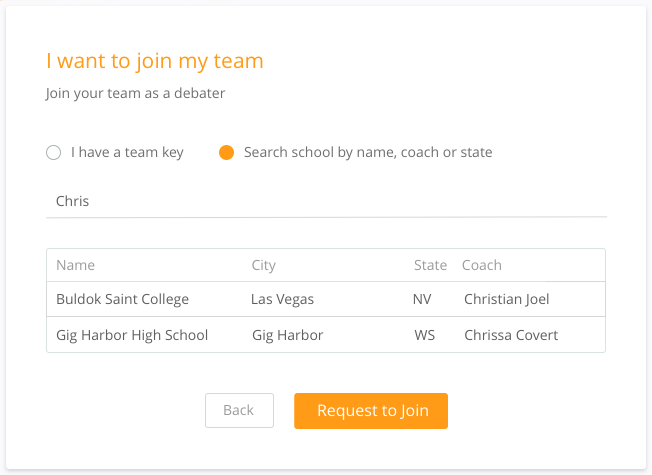Image resolution: width=652 pixels, height=475 pixels.
Task: Click coach Chrissa Covert in results
Action: pos(511,335)
